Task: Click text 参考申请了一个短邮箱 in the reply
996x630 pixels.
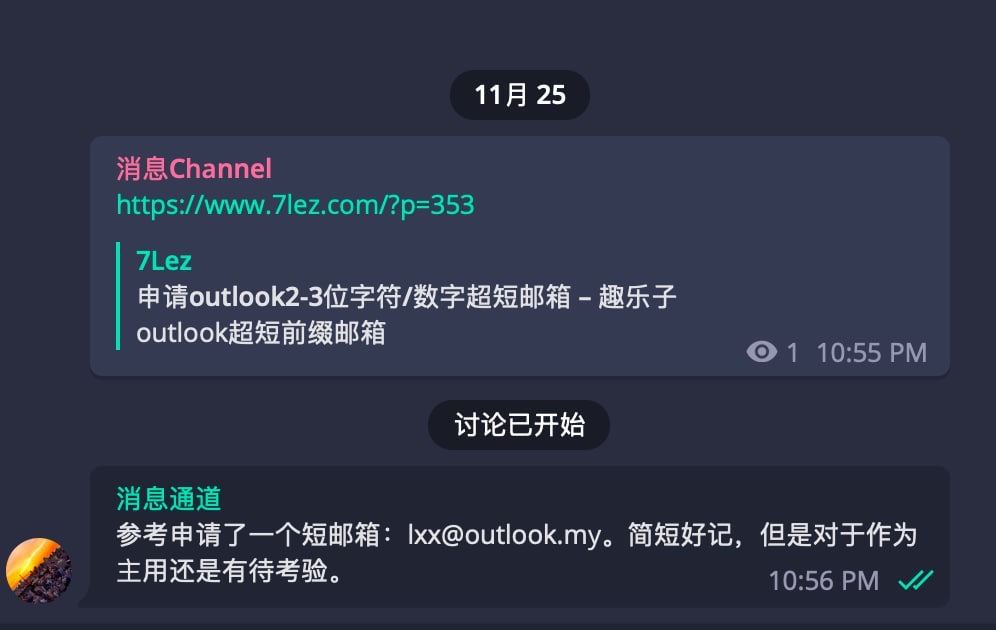Action: (248, 535)
